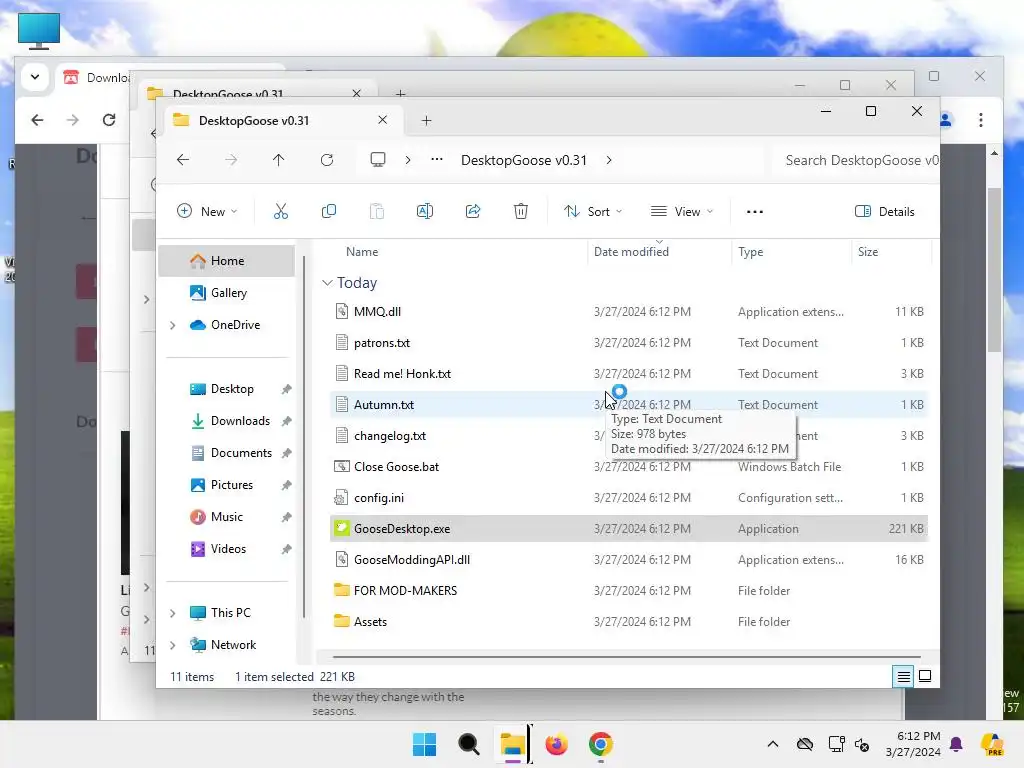Select the config.ini file
1024x768 pixels.
point(628,498)
